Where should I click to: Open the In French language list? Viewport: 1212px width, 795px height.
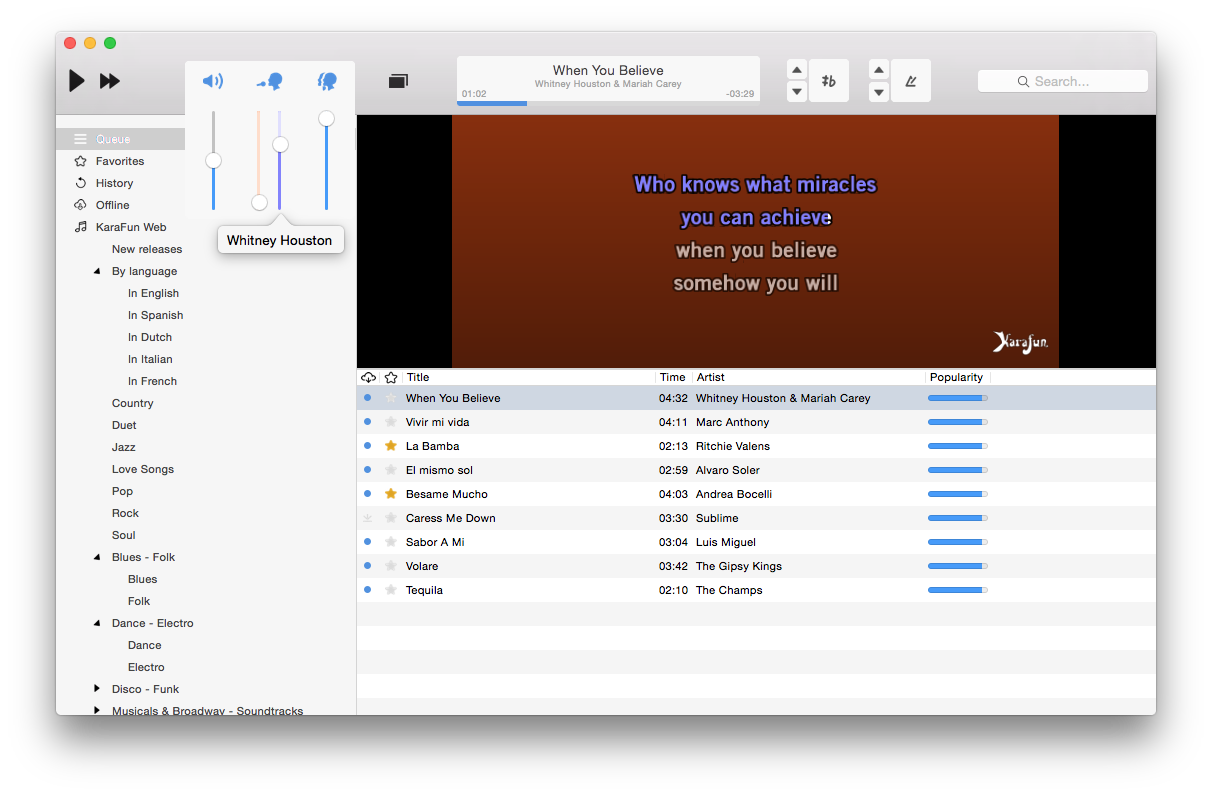pyautogui.click(x=152, y=381)
